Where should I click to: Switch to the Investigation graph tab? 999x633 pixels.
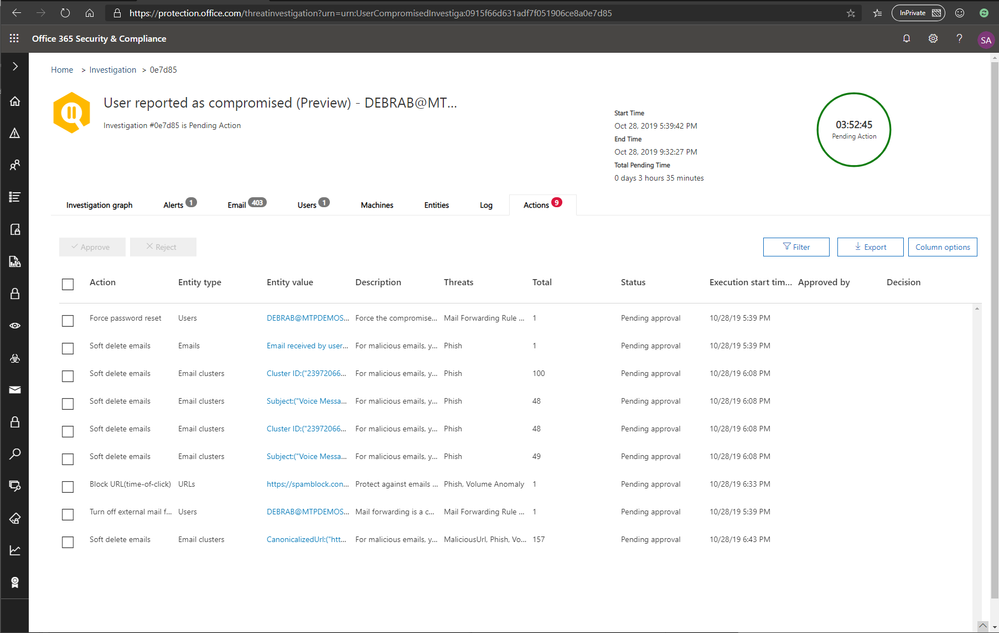pos(99,205)
